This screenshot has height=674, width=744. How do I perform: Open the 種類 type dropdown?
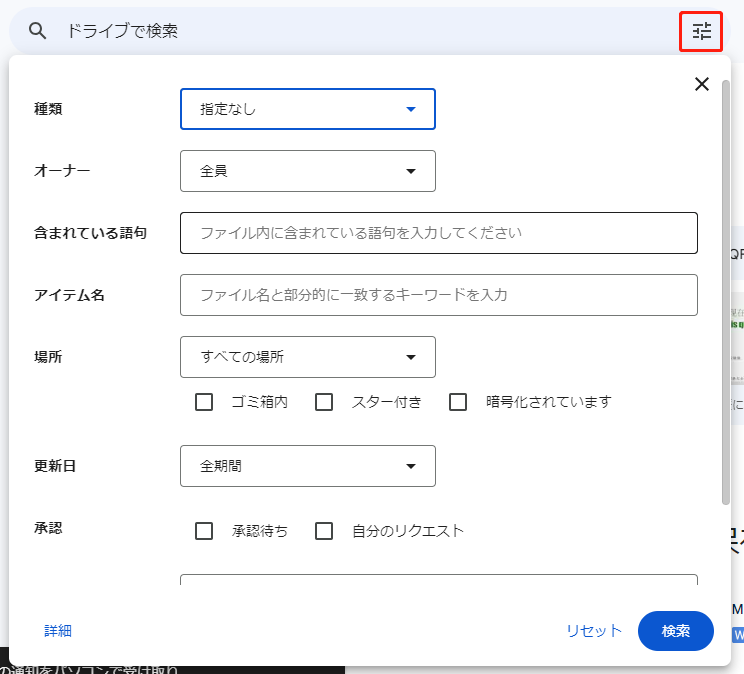[308, 109]
